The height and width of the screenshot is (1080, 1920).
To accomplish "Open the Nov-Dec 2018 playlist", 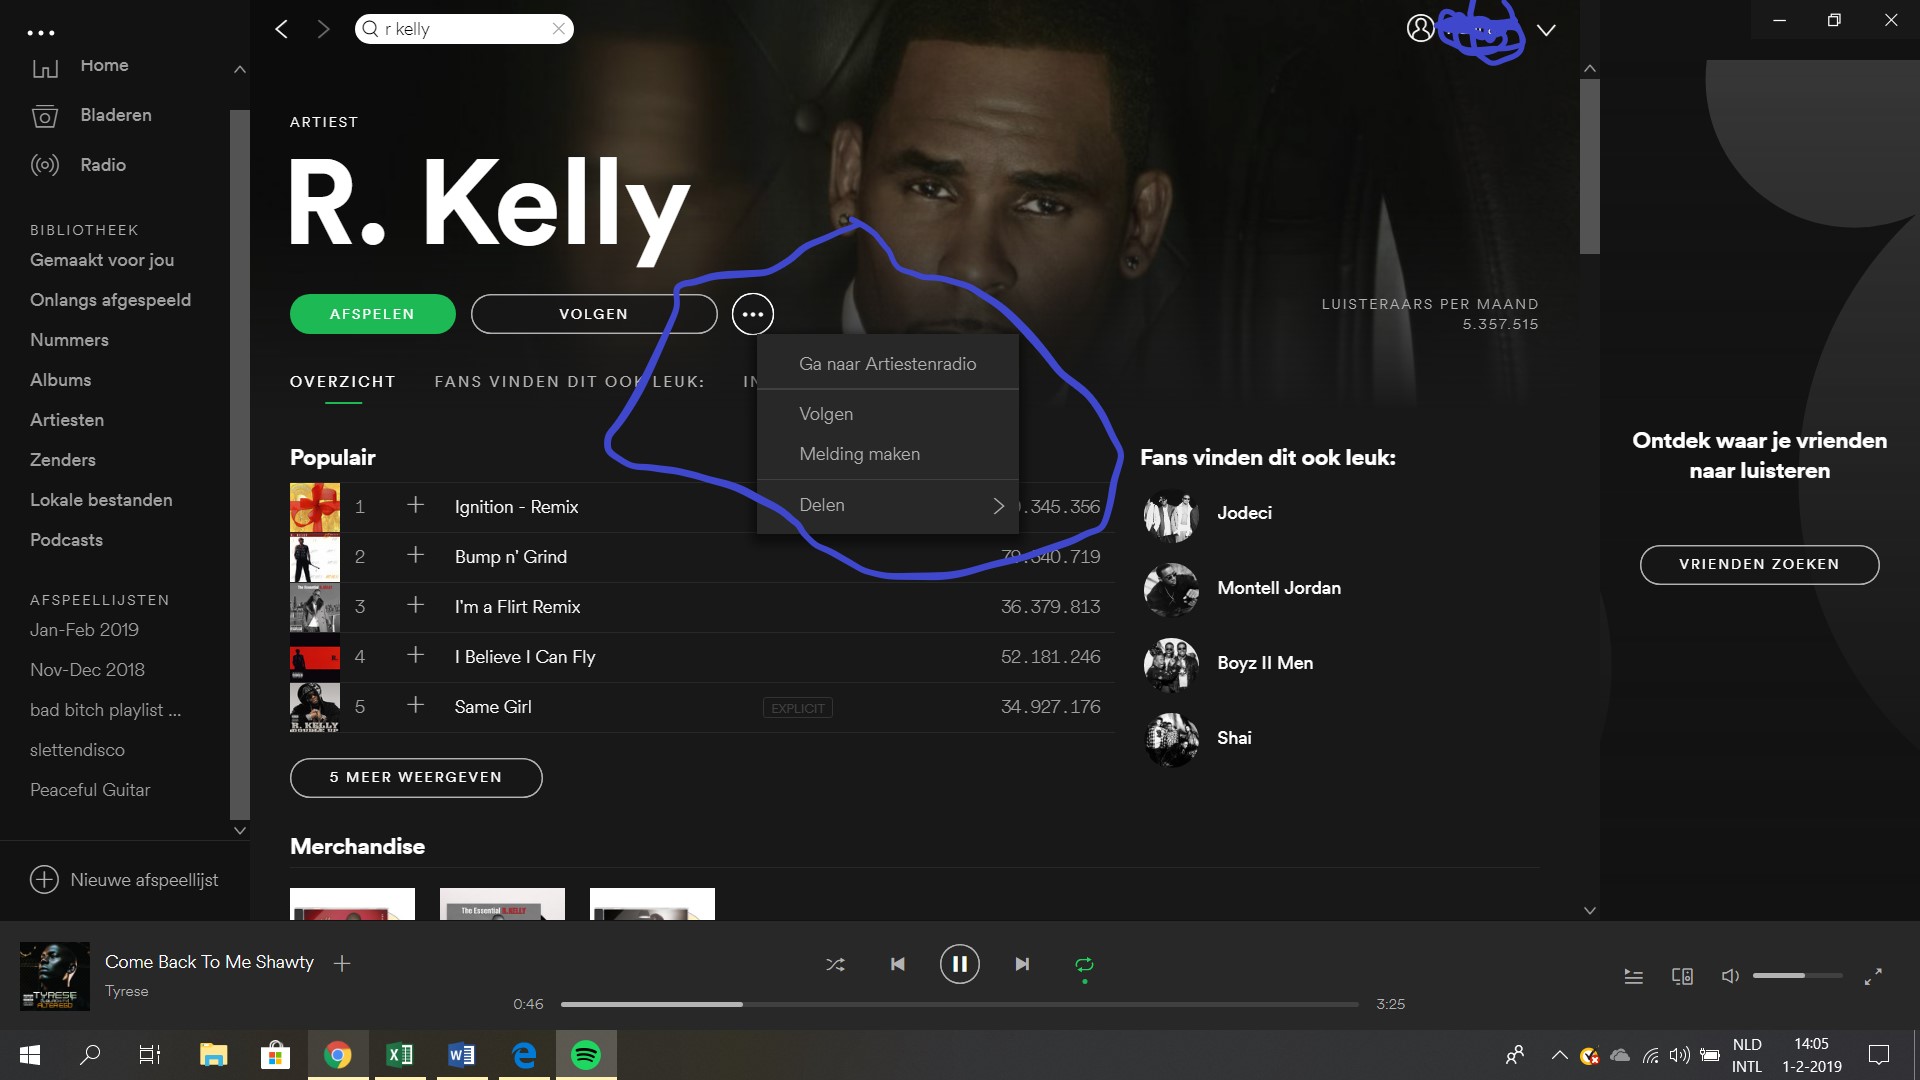I will [87, 670].
